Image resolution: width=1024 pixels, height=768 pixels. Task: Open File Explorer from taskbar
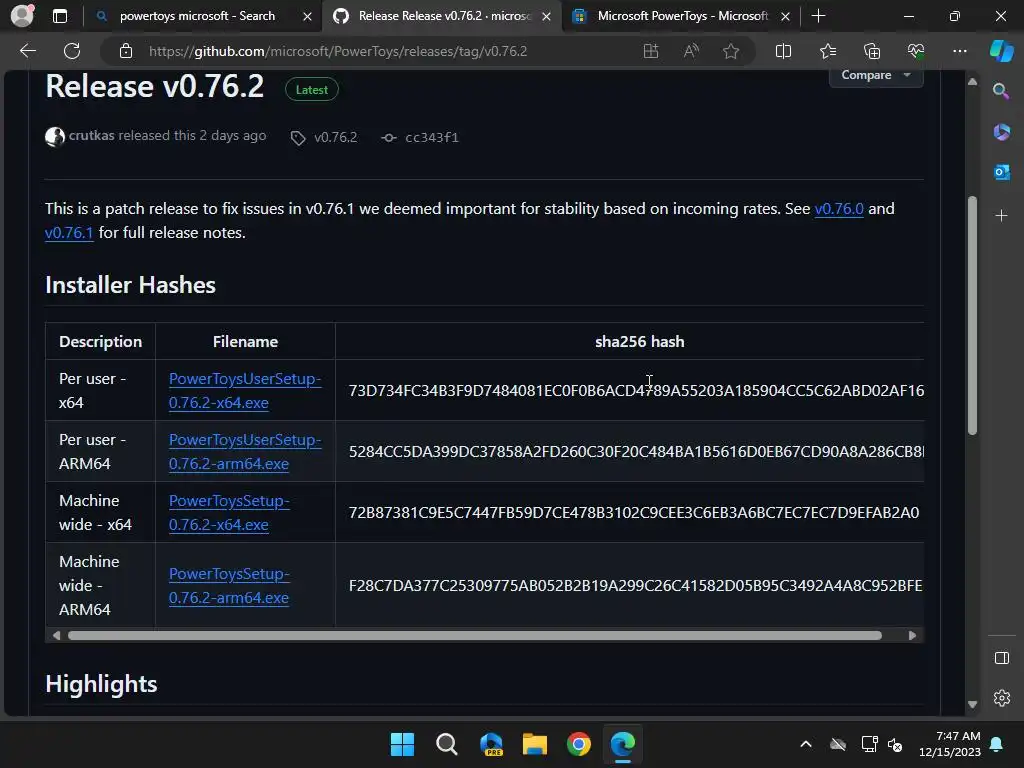pyautogui.click(x=534, y=744)
